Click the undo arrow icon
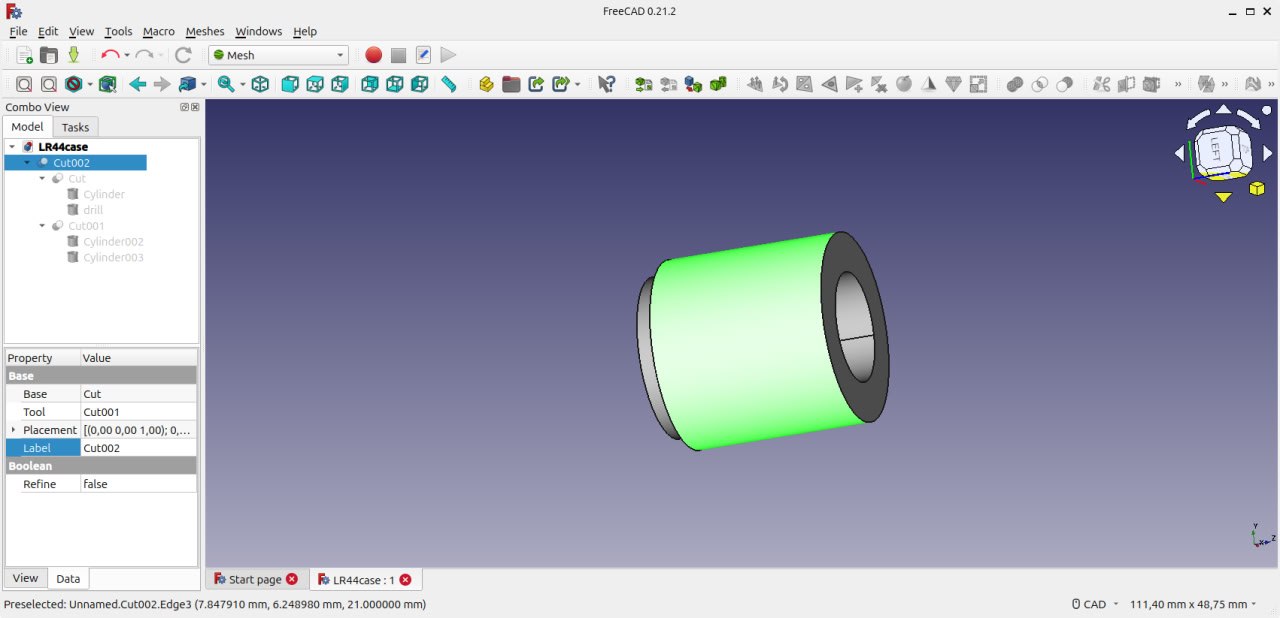This screenshot has height=618, width=1280. tap(109, 55)
